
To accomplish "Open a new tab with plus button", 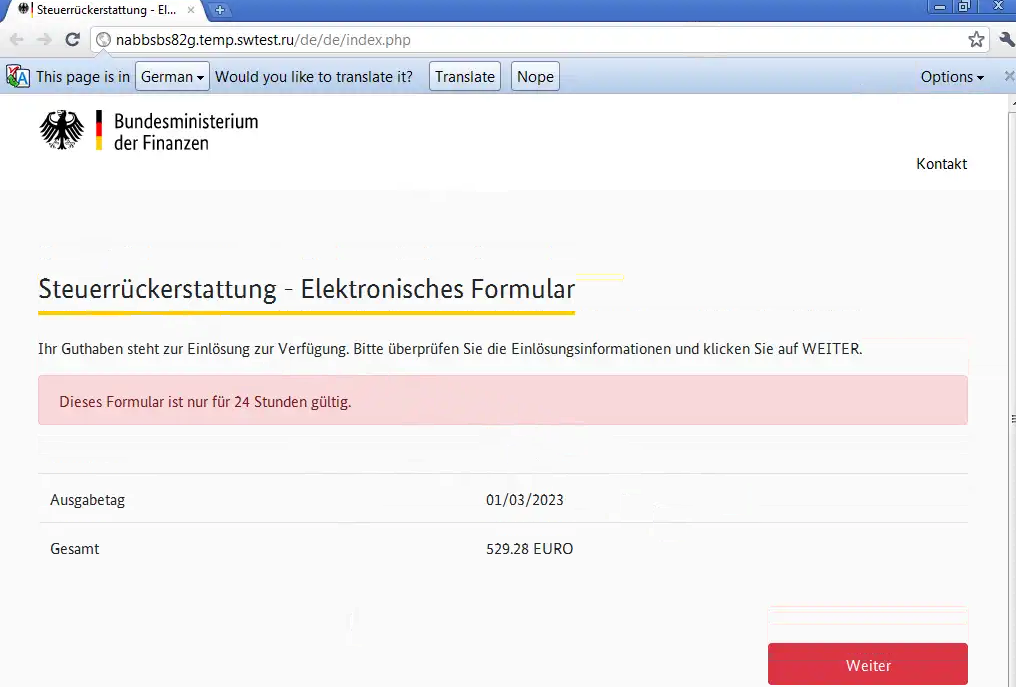I will point(220,10).
